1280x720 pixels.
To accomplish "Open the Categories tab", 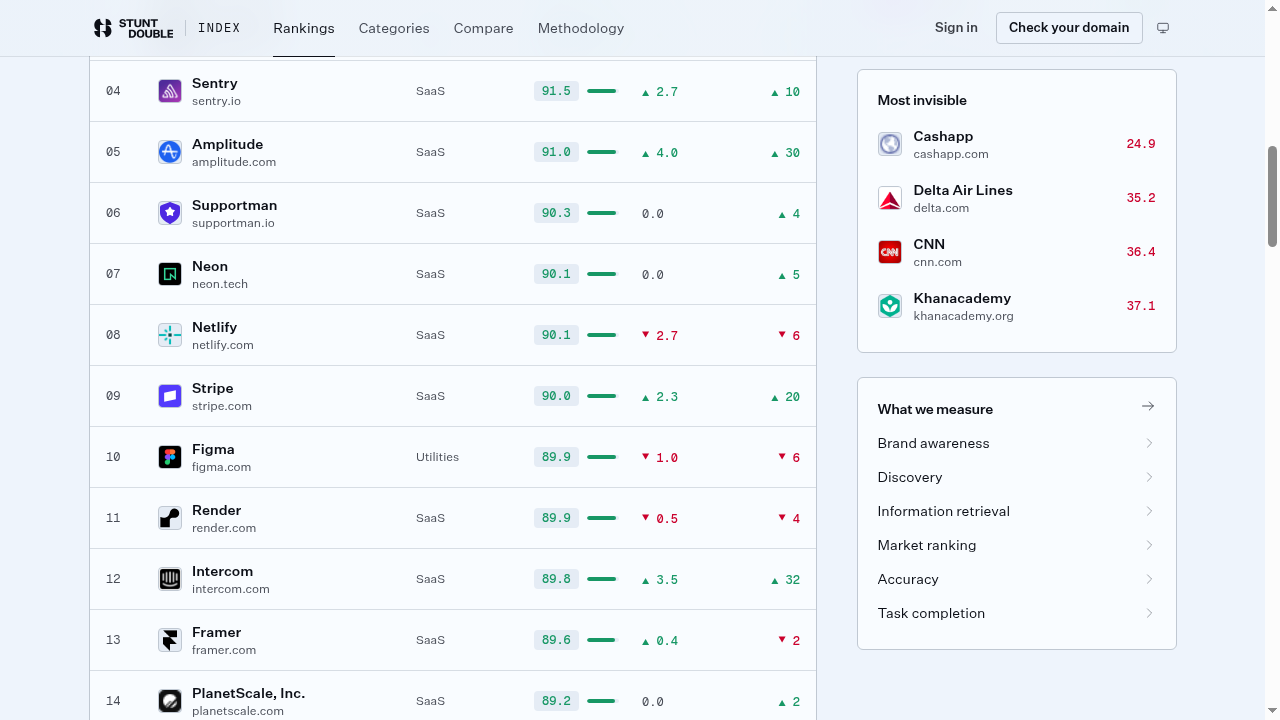I will [x=394, y=28].
